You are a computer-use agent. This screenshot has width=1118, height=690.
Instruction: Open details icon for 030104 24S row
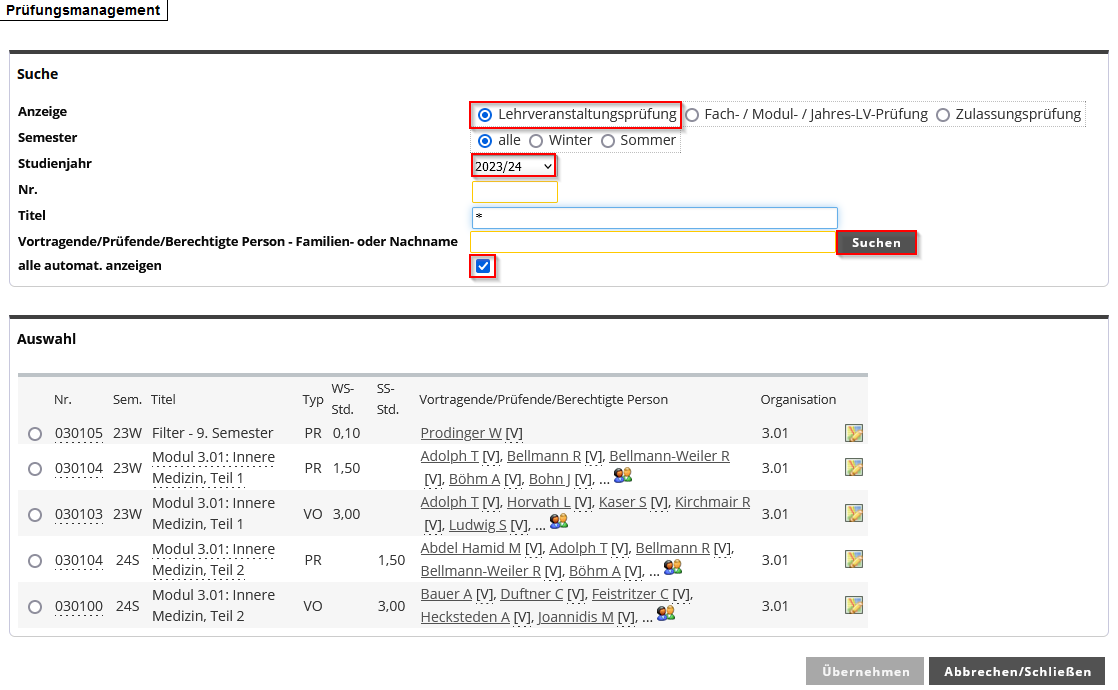coord(853,560)
